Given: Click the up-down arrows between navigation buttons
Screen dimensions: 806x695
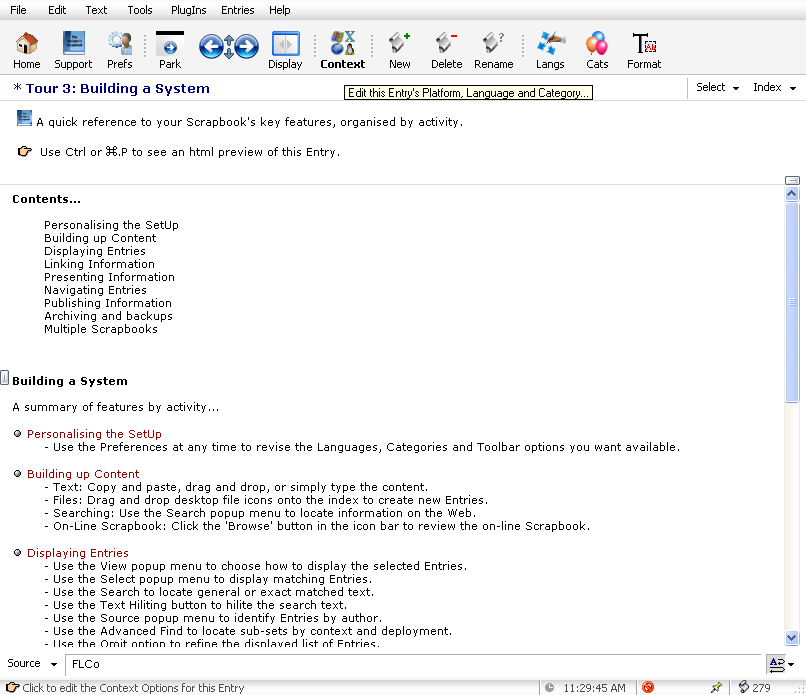Looking at the screenshot, I should tap(229, 47).
